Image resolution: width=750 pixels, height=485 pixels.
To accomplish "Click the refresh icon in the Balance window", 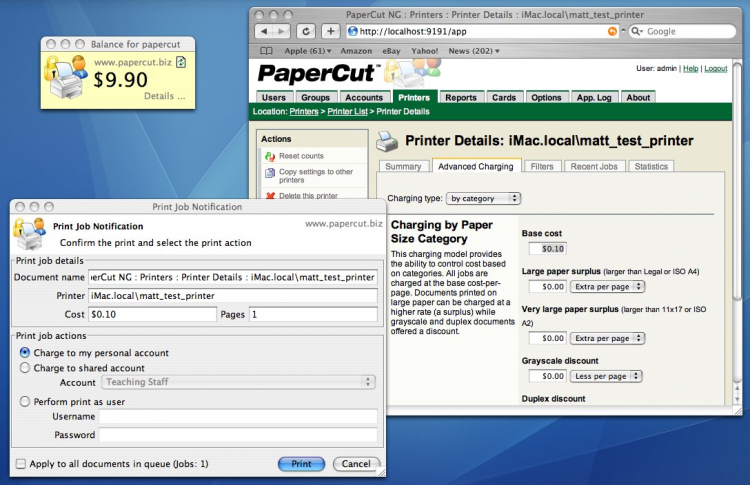I will tap(181, 62).
